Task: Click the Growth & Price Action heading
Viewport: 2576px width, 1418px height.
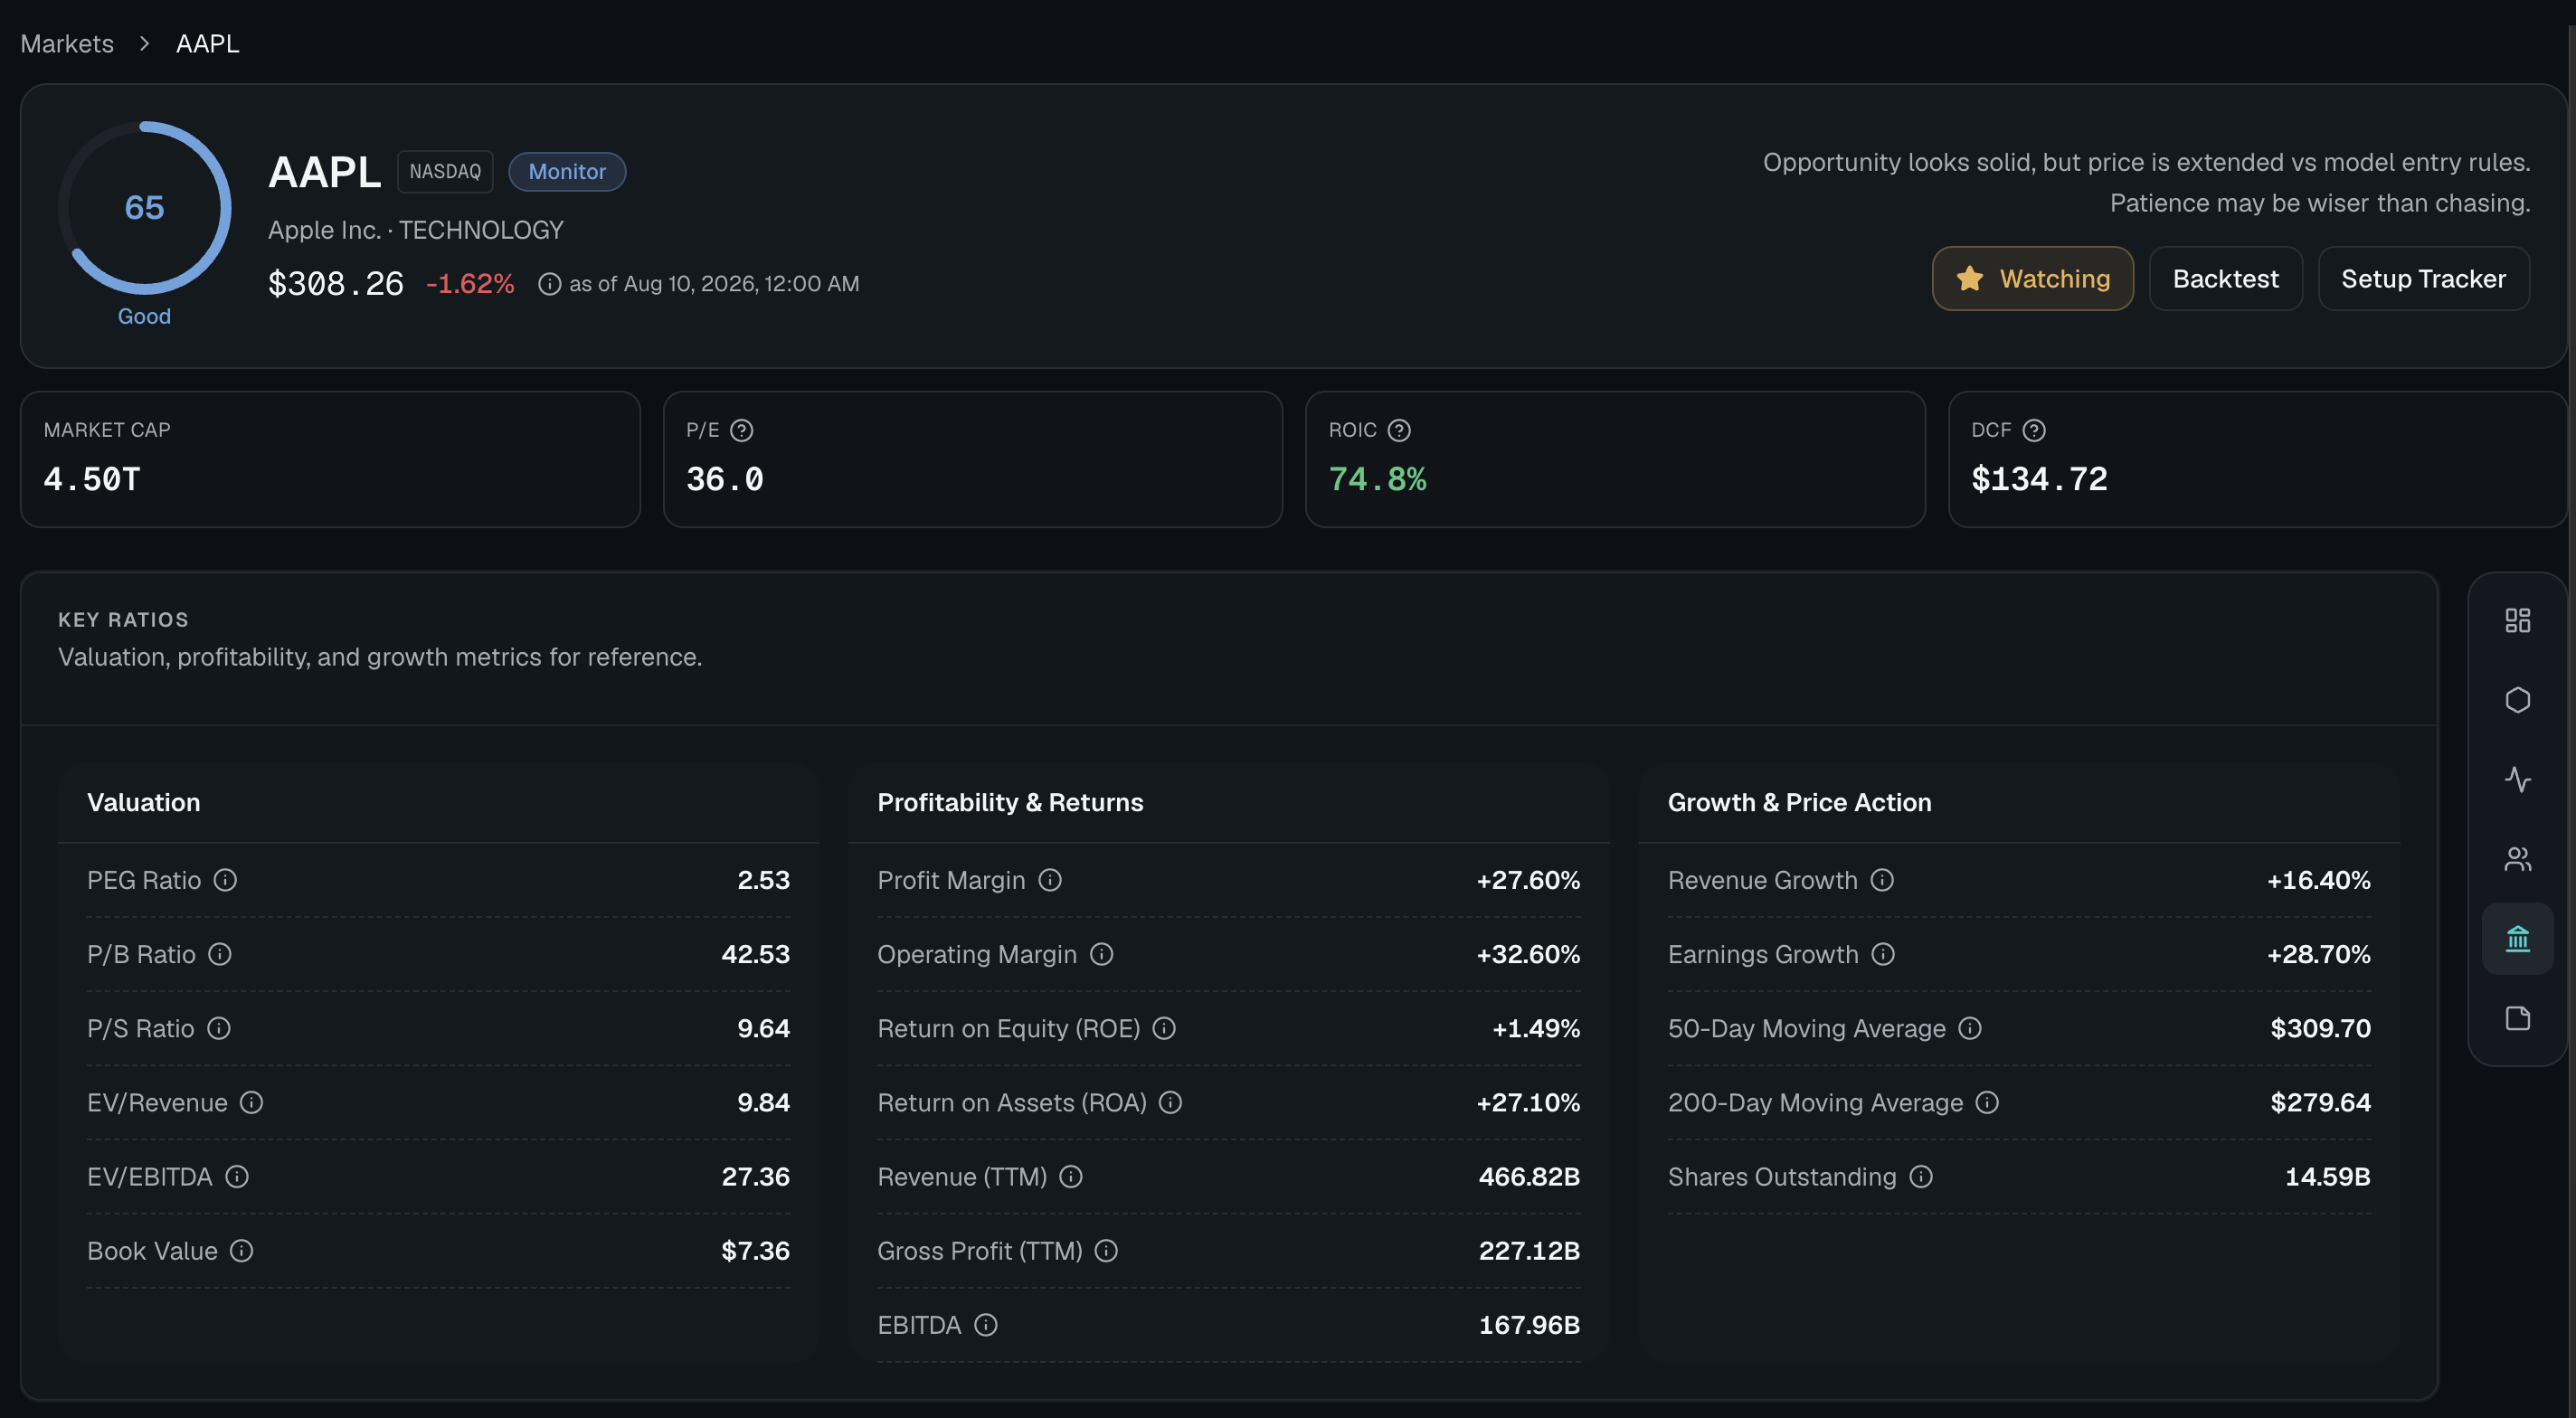Action: 1799,803
